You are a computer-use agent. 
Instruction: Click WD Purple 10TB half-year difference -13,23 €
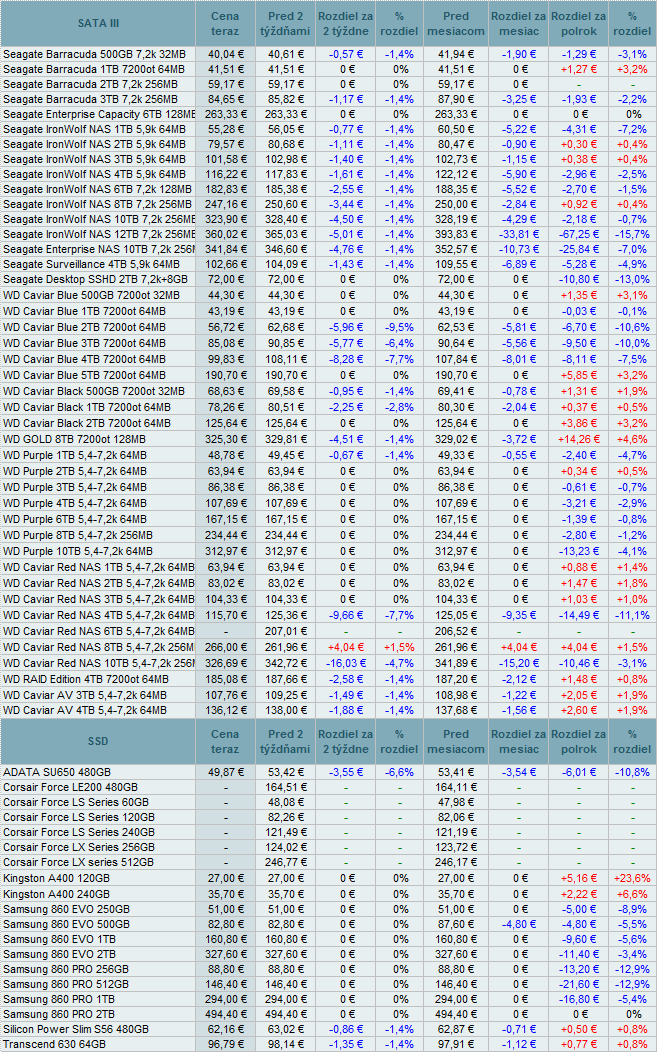578,552
